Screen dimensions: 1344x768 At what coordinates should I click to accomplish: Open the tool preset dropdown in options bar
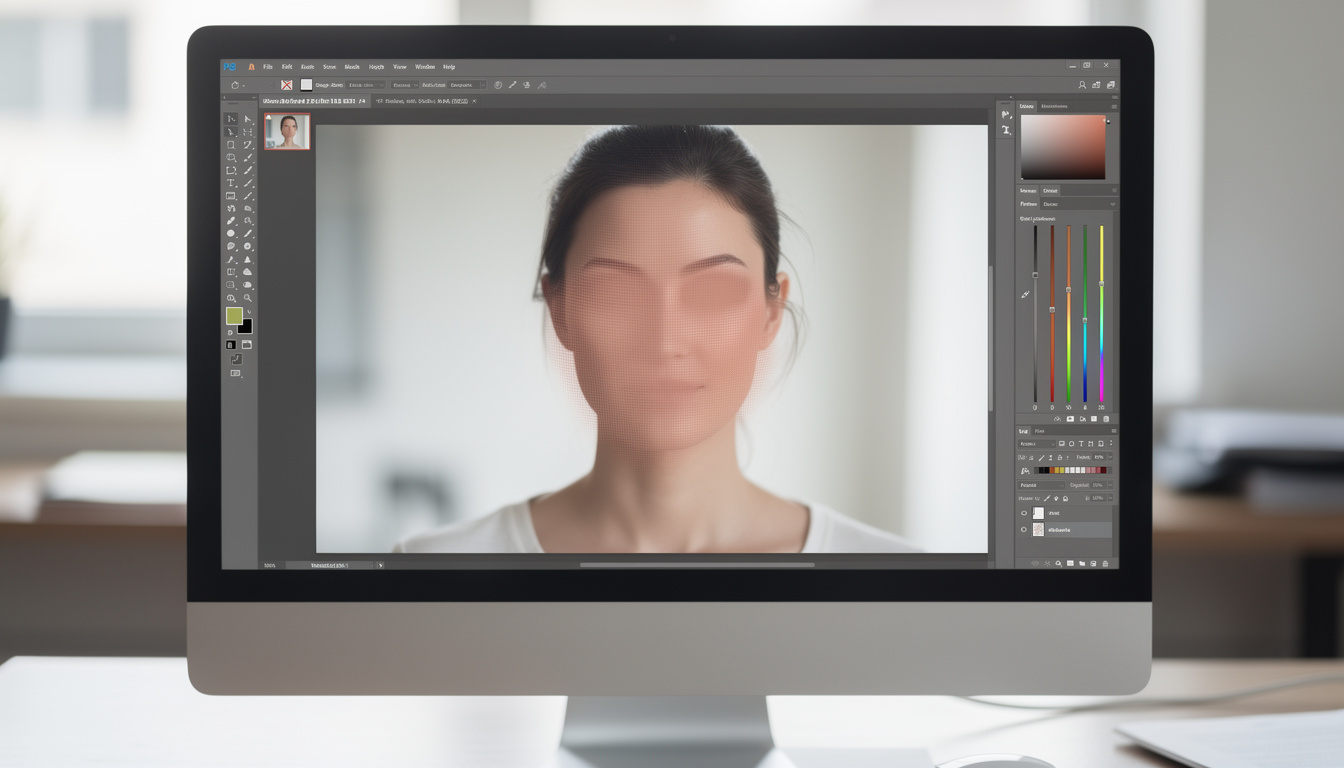(237, 85)
